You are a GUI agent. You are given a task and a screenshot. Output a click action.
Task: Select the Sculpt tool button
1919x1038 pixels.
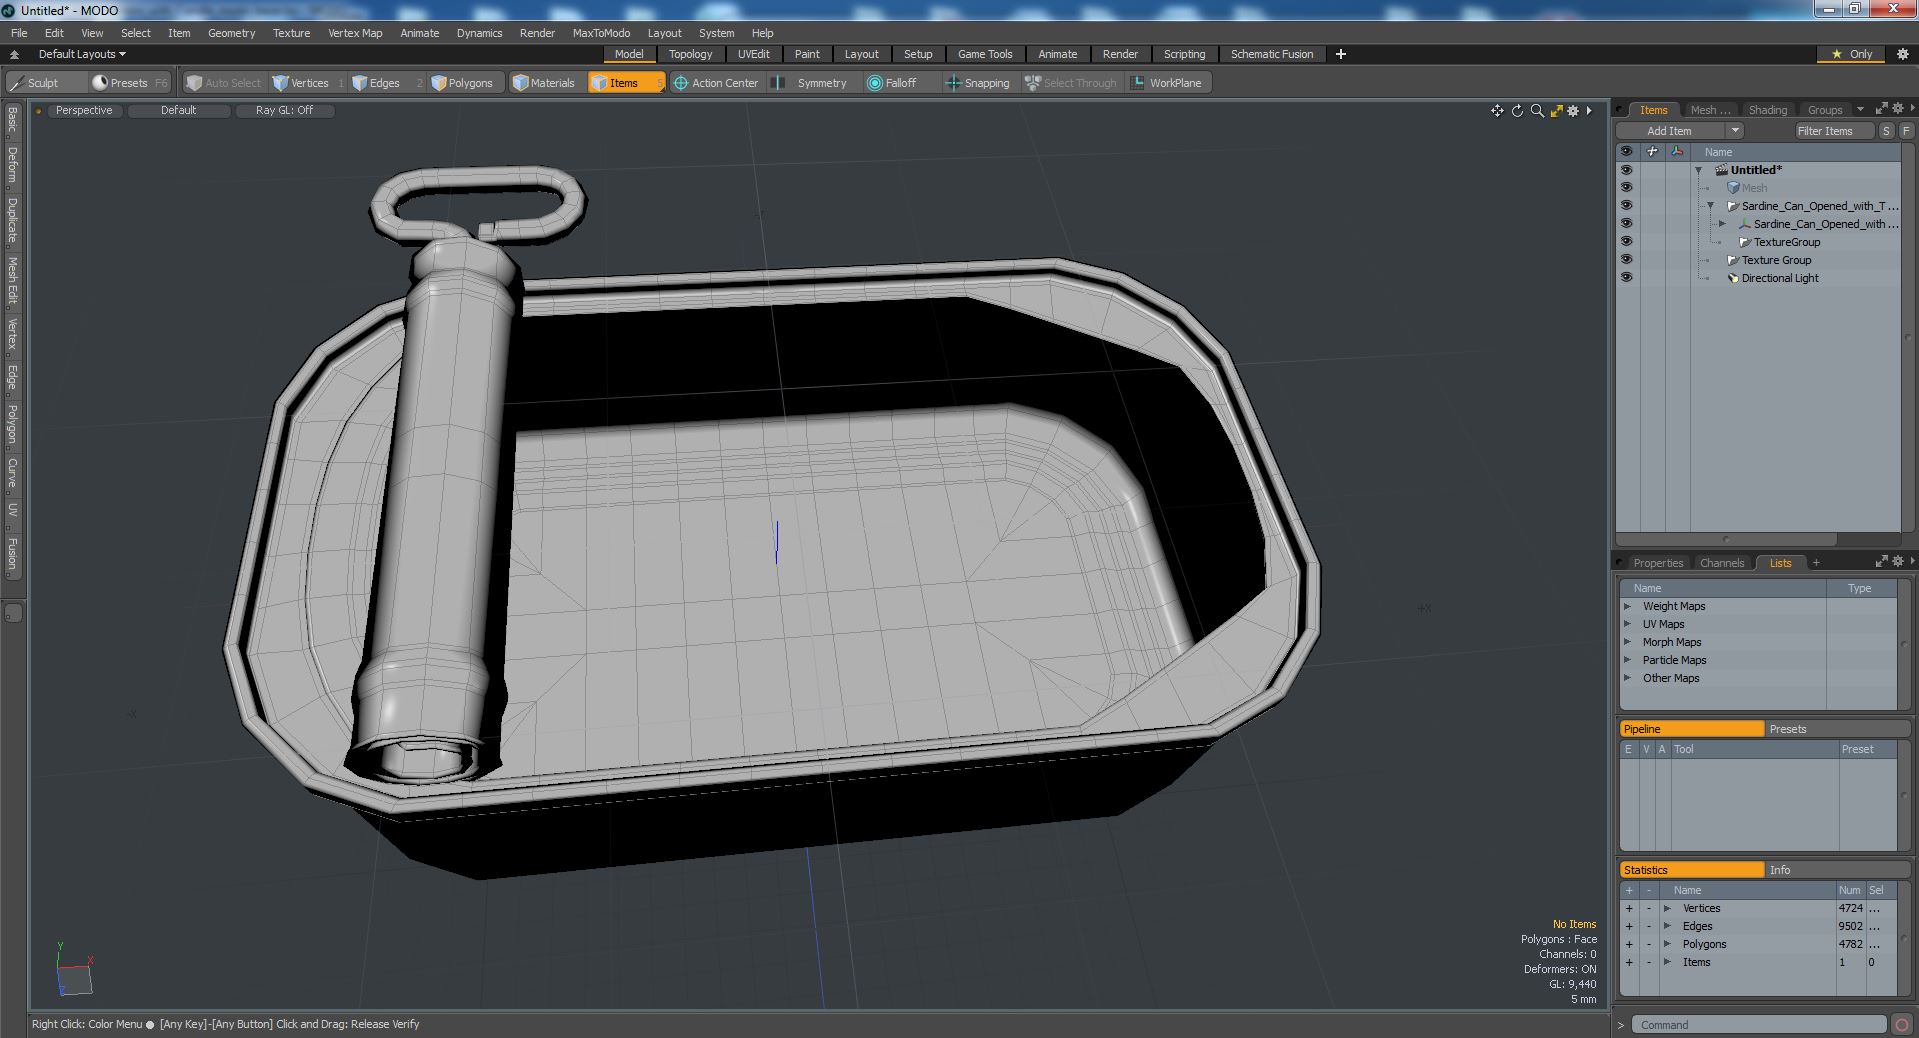click(45, 83)
